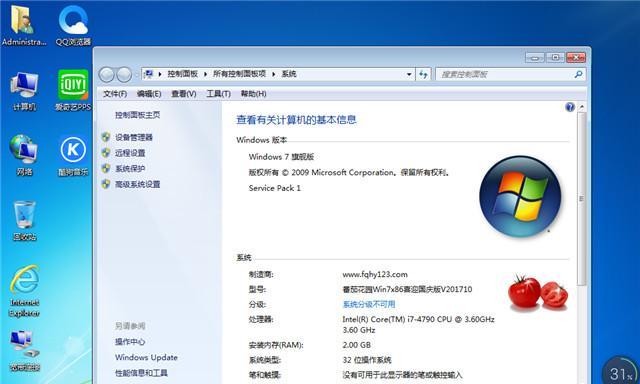Image resolution: width=640 pixels, height=384 pixels.
Task: Click the vertical scrollbar thumb in system window
Action: (x=582, y=199)
